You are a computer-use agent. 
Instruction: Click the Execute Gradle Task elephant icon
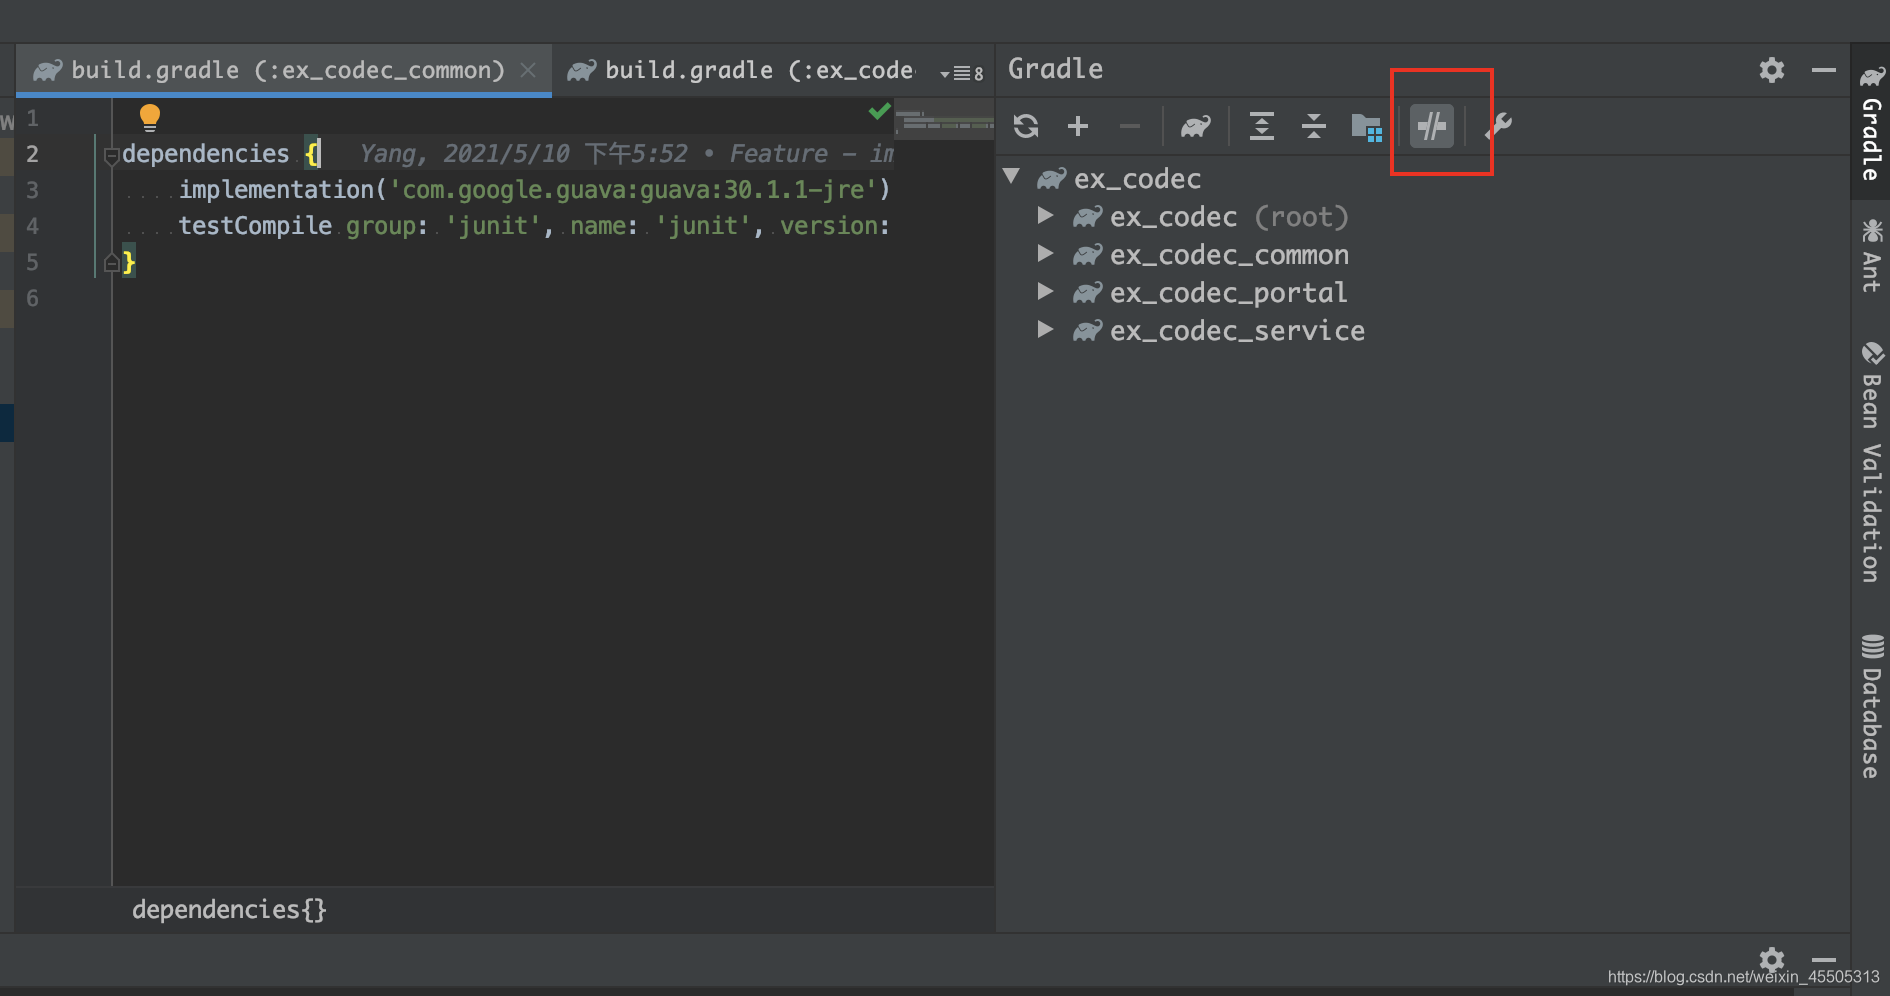coord(1195,126)
